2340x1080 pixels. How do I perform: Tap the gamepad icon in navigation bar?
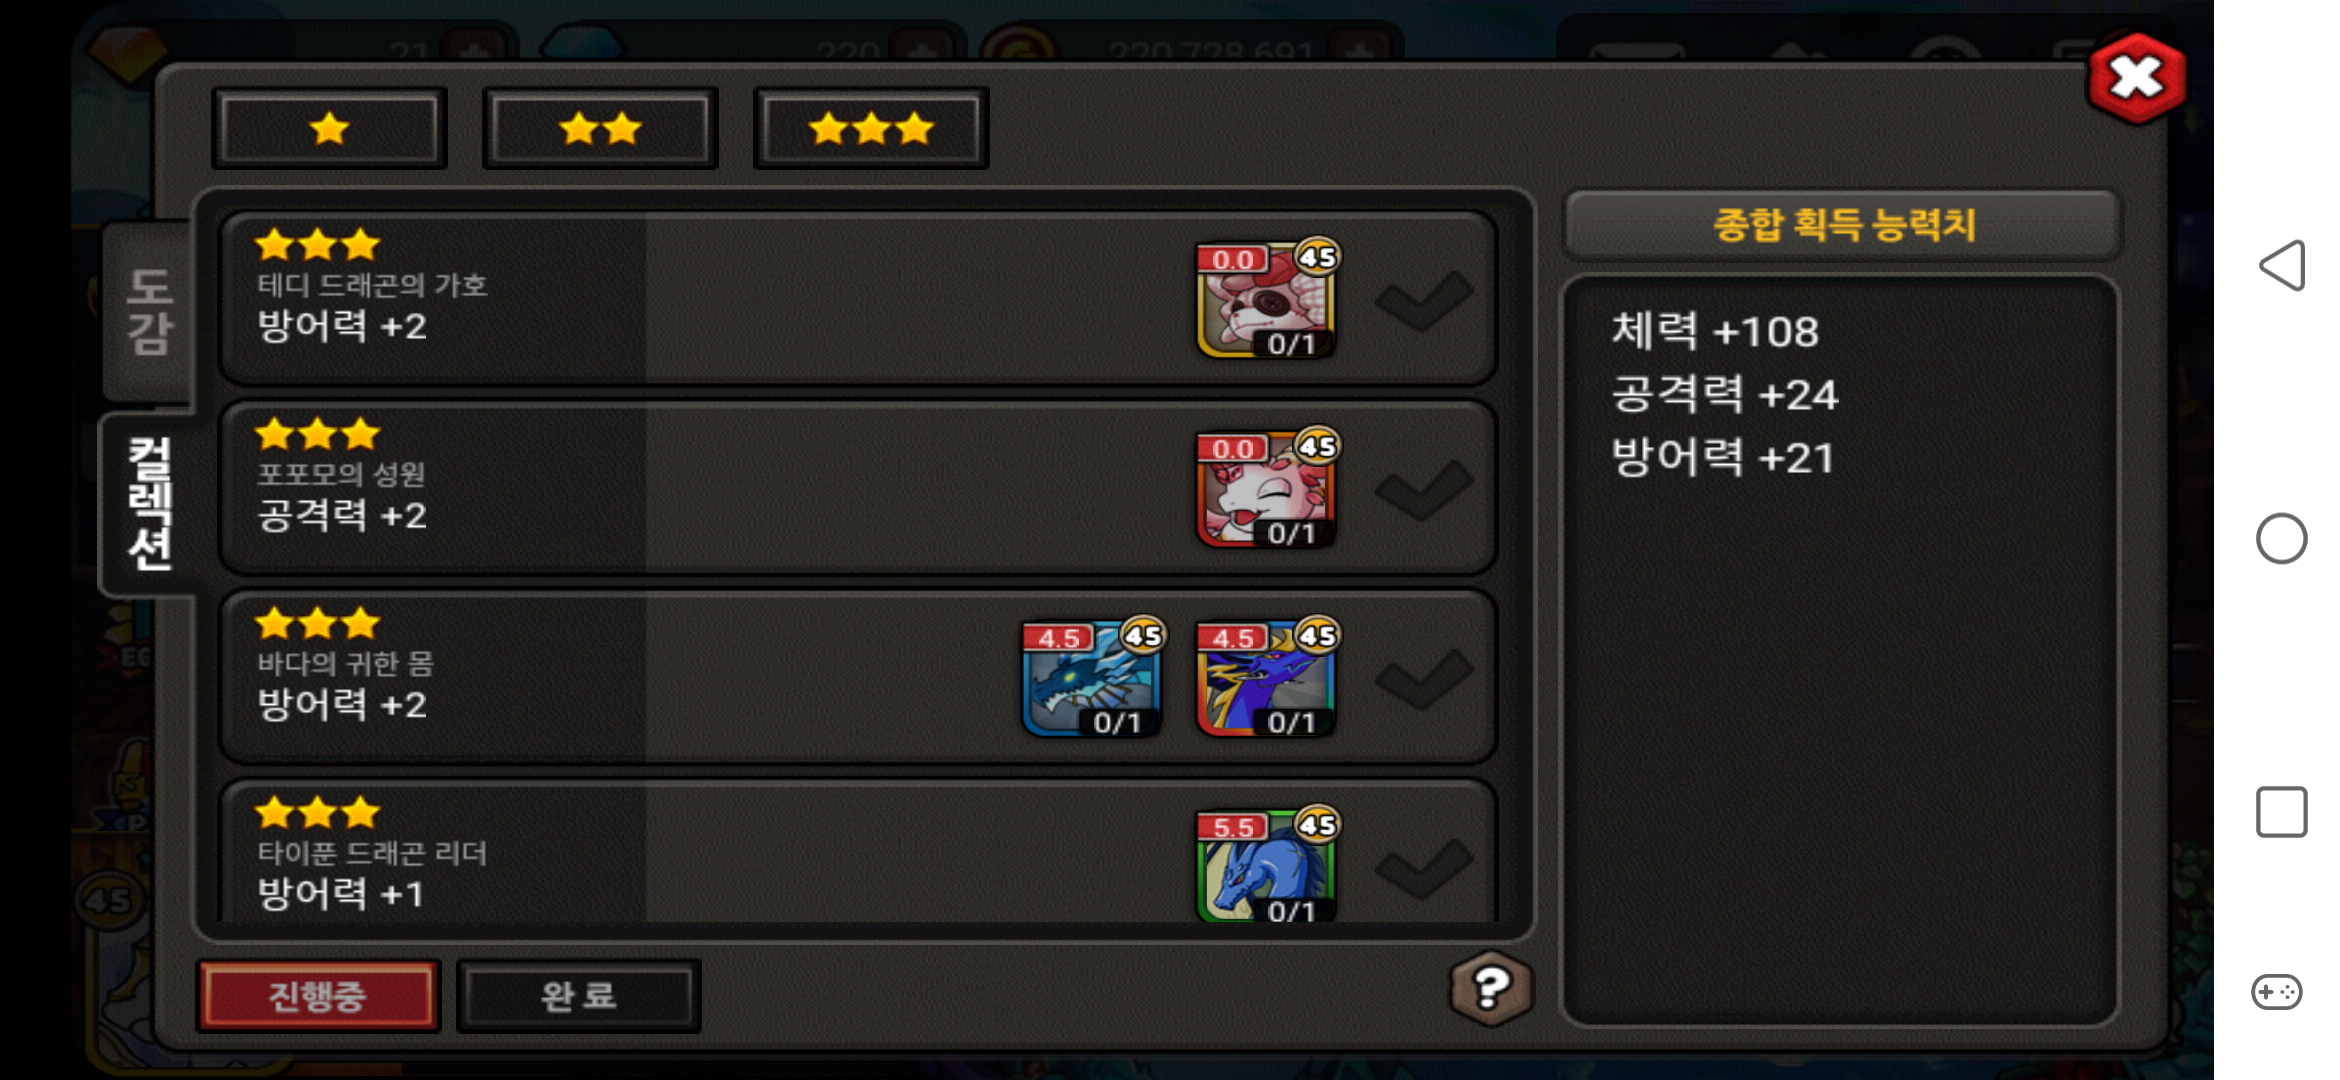(x=2277, y=992)
